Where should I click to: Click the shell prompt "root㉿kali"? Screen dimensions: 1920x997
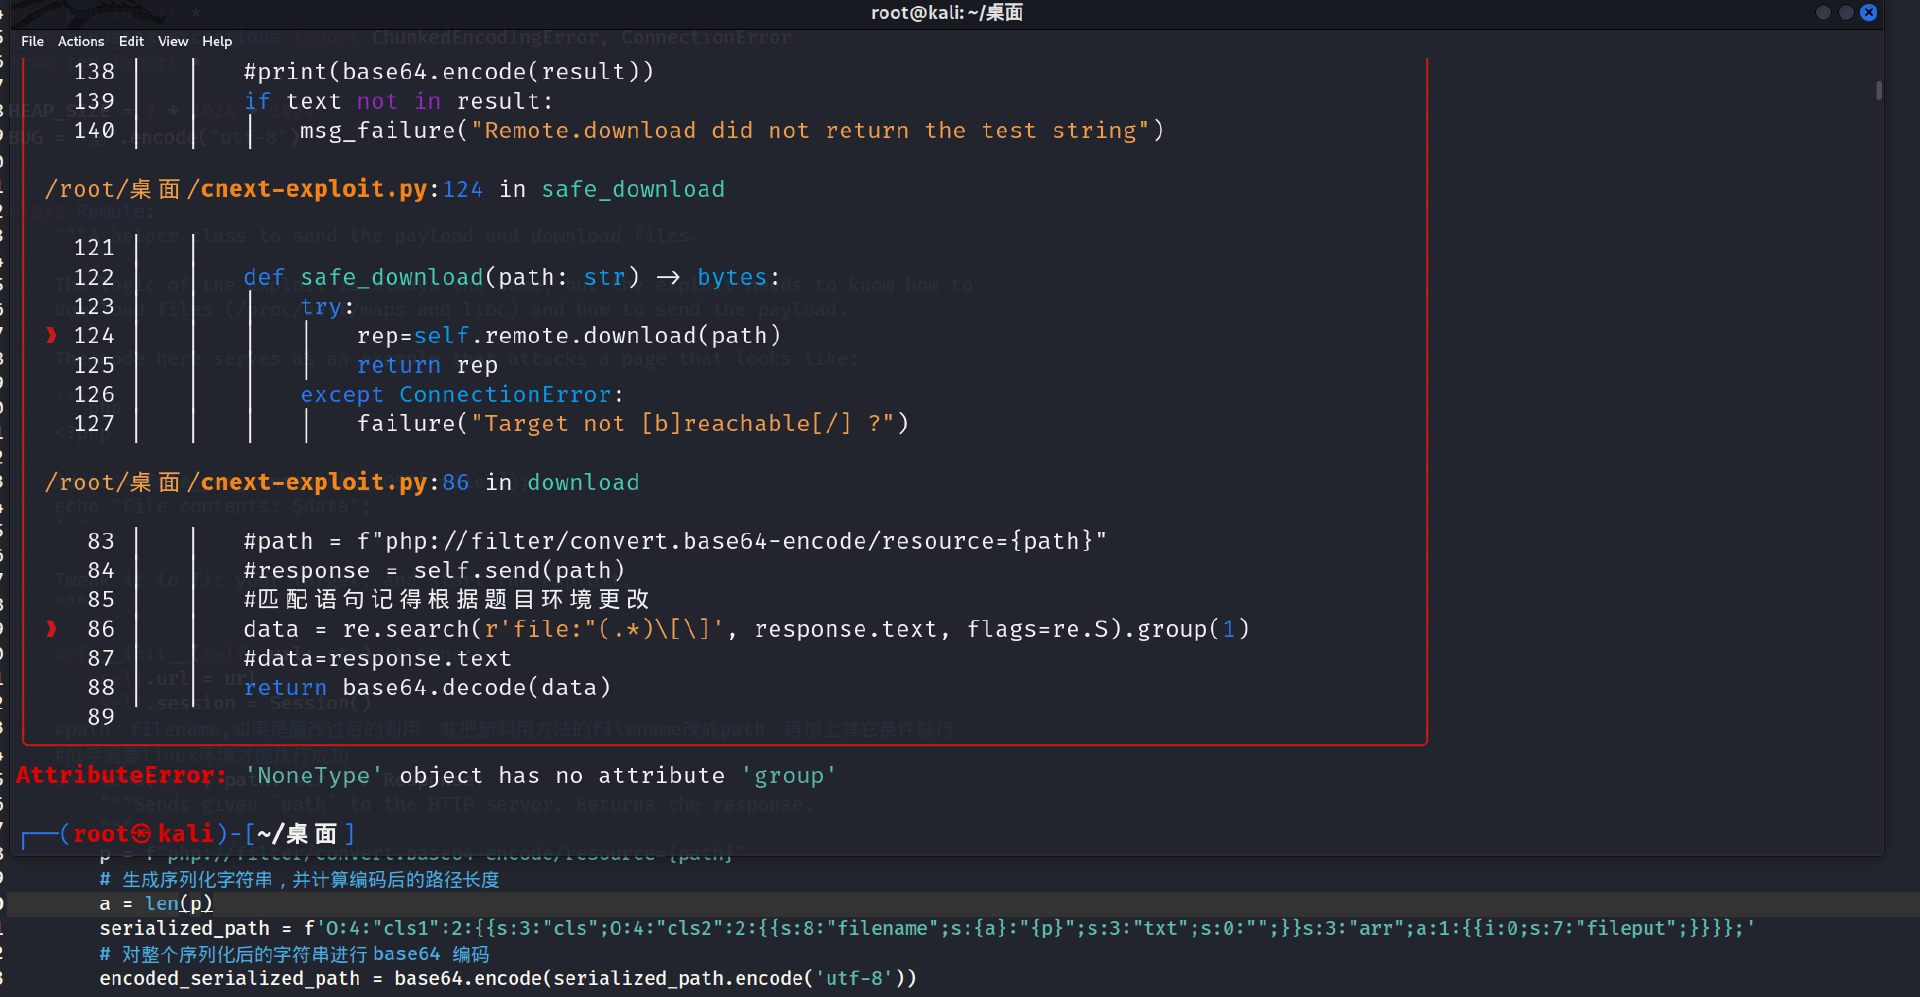tap(144, 834)
